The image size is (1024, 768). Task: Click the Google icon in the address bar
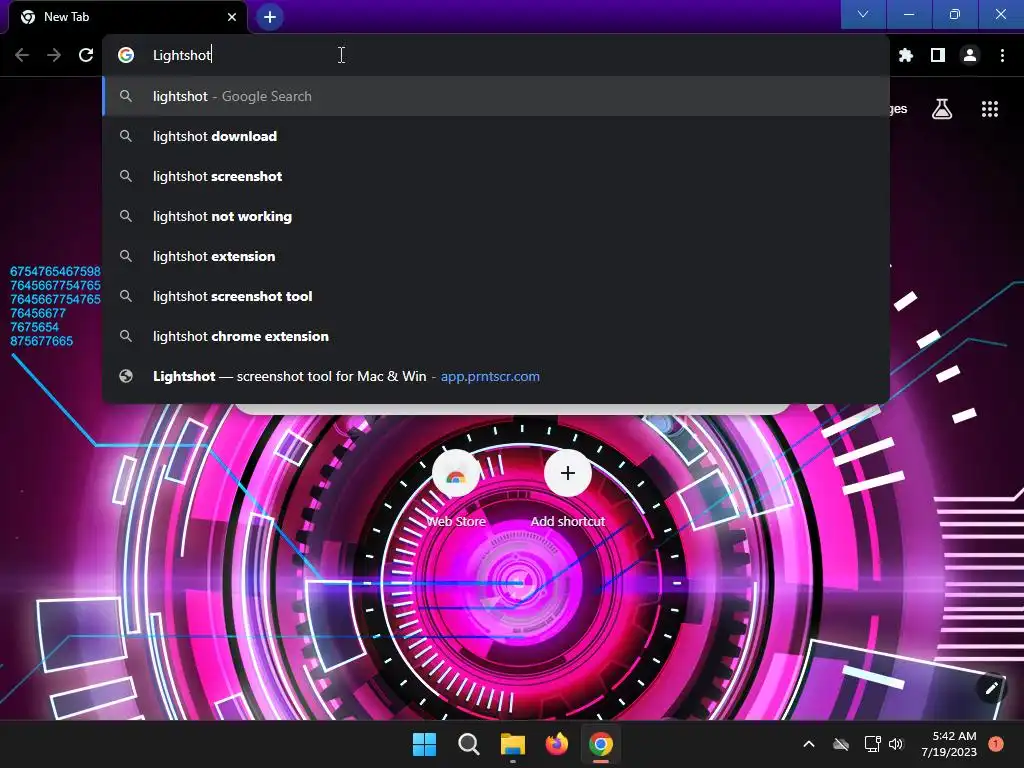126,56
